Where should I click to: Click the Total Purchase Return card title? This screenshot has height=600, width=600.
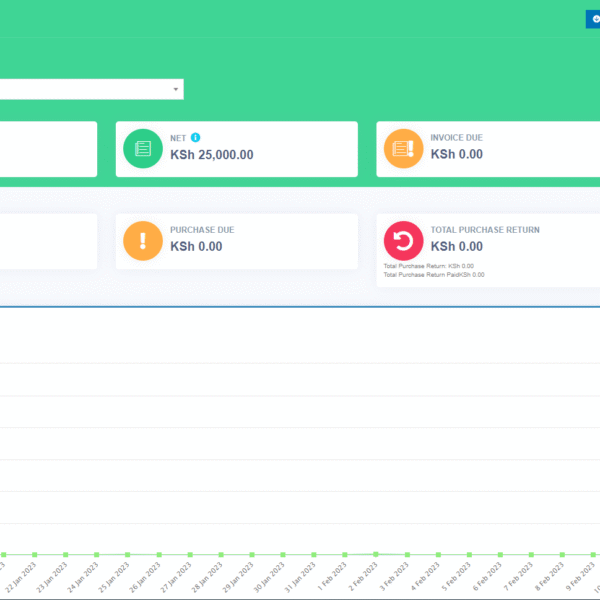[485, 230]
